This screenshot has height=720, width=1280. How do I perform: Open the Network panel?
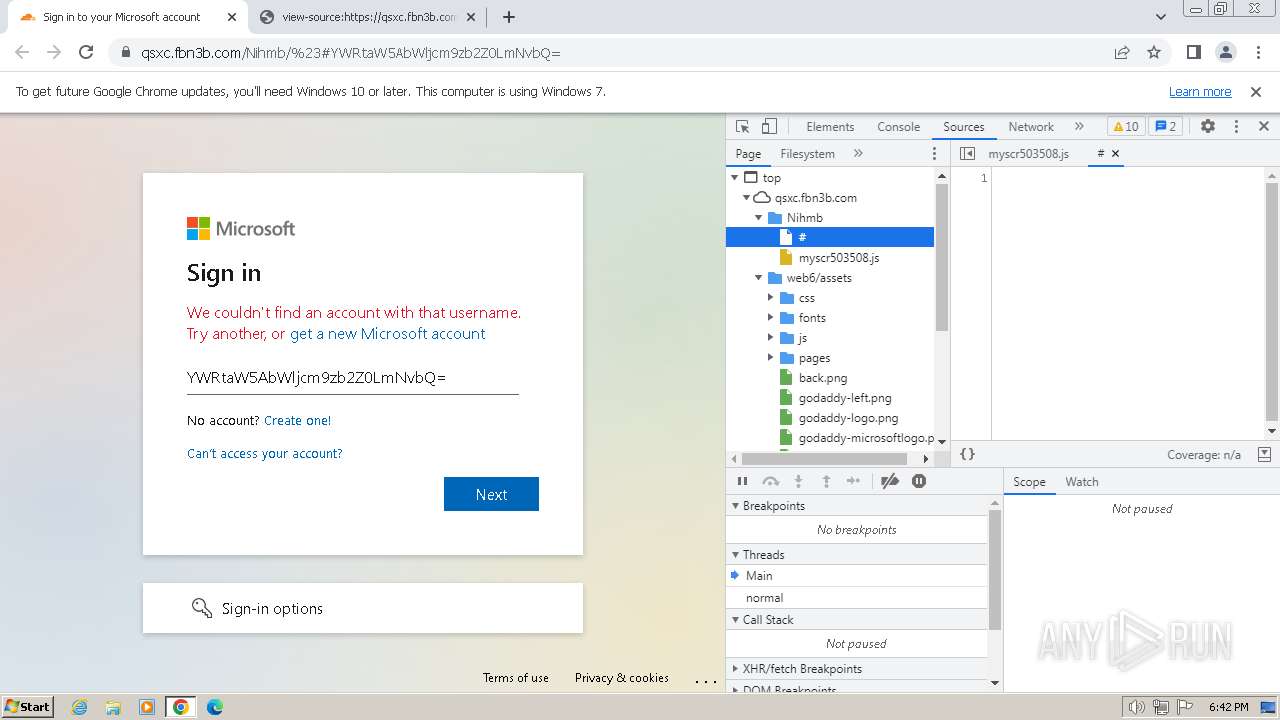tap(1031, 127)
